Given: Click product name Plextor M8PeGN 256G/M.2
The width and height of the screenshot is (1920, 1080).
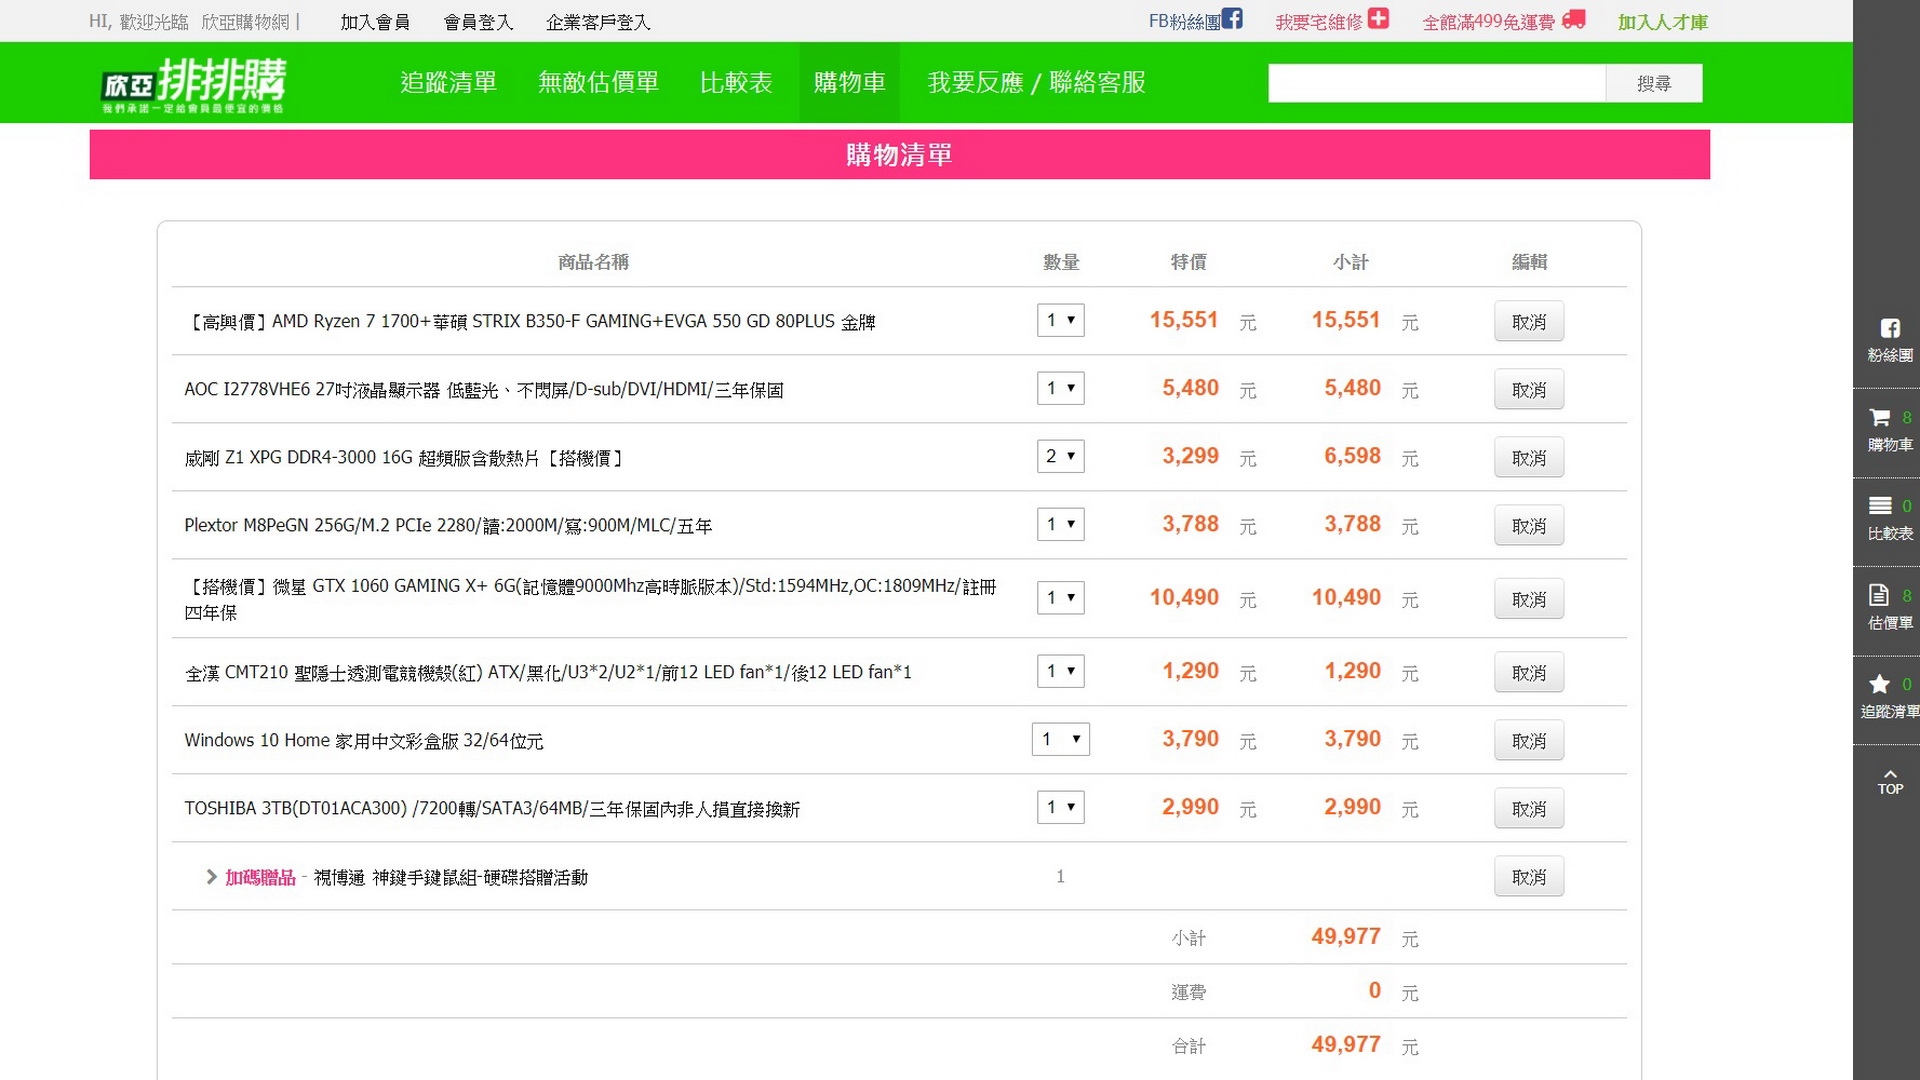Looking at the screenshot, I should tap(448, 526).
